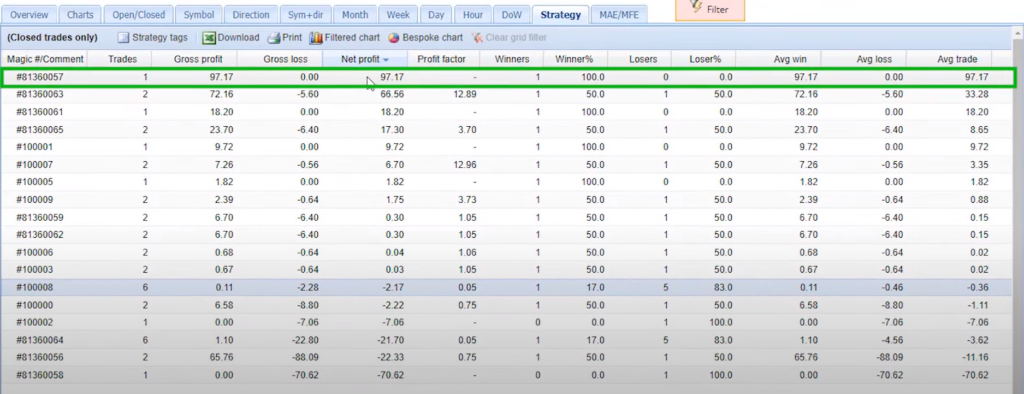This screenshot has height=394, width=1024.
Task: Switch to the Hour tab
Action: tap(473, 14)
